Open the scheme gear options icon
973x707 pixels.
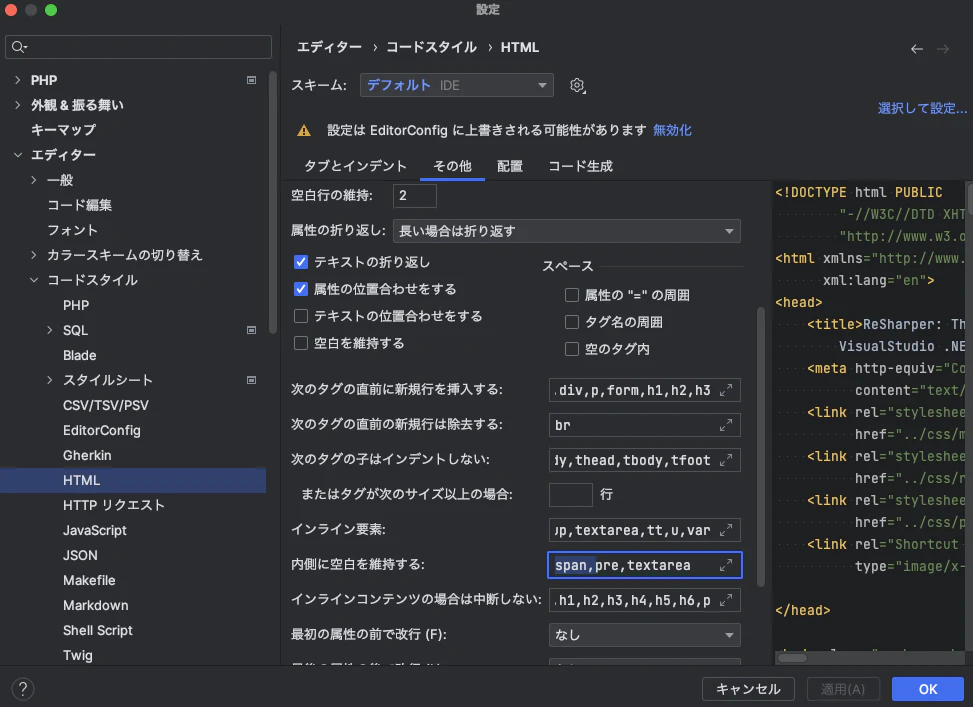click(x=577, y=86)
